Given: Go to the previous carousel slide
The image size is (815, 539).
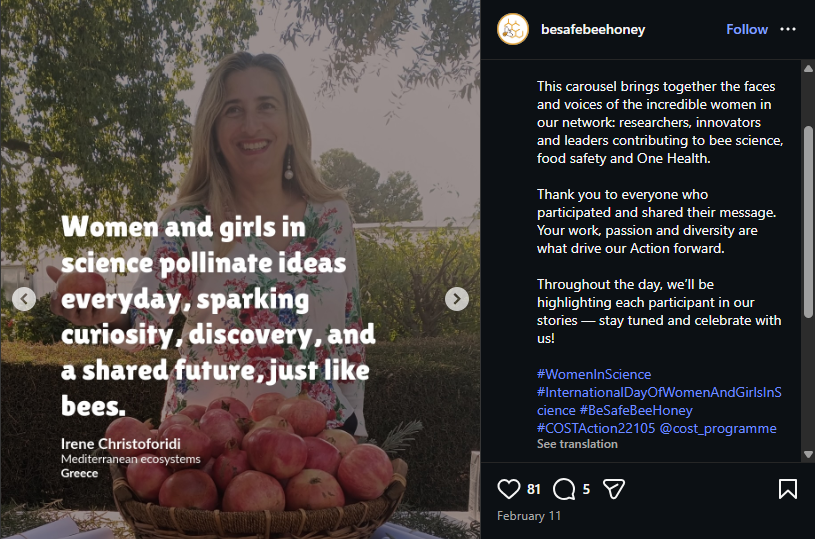Looking at the screenshot, I should [24, 298].
